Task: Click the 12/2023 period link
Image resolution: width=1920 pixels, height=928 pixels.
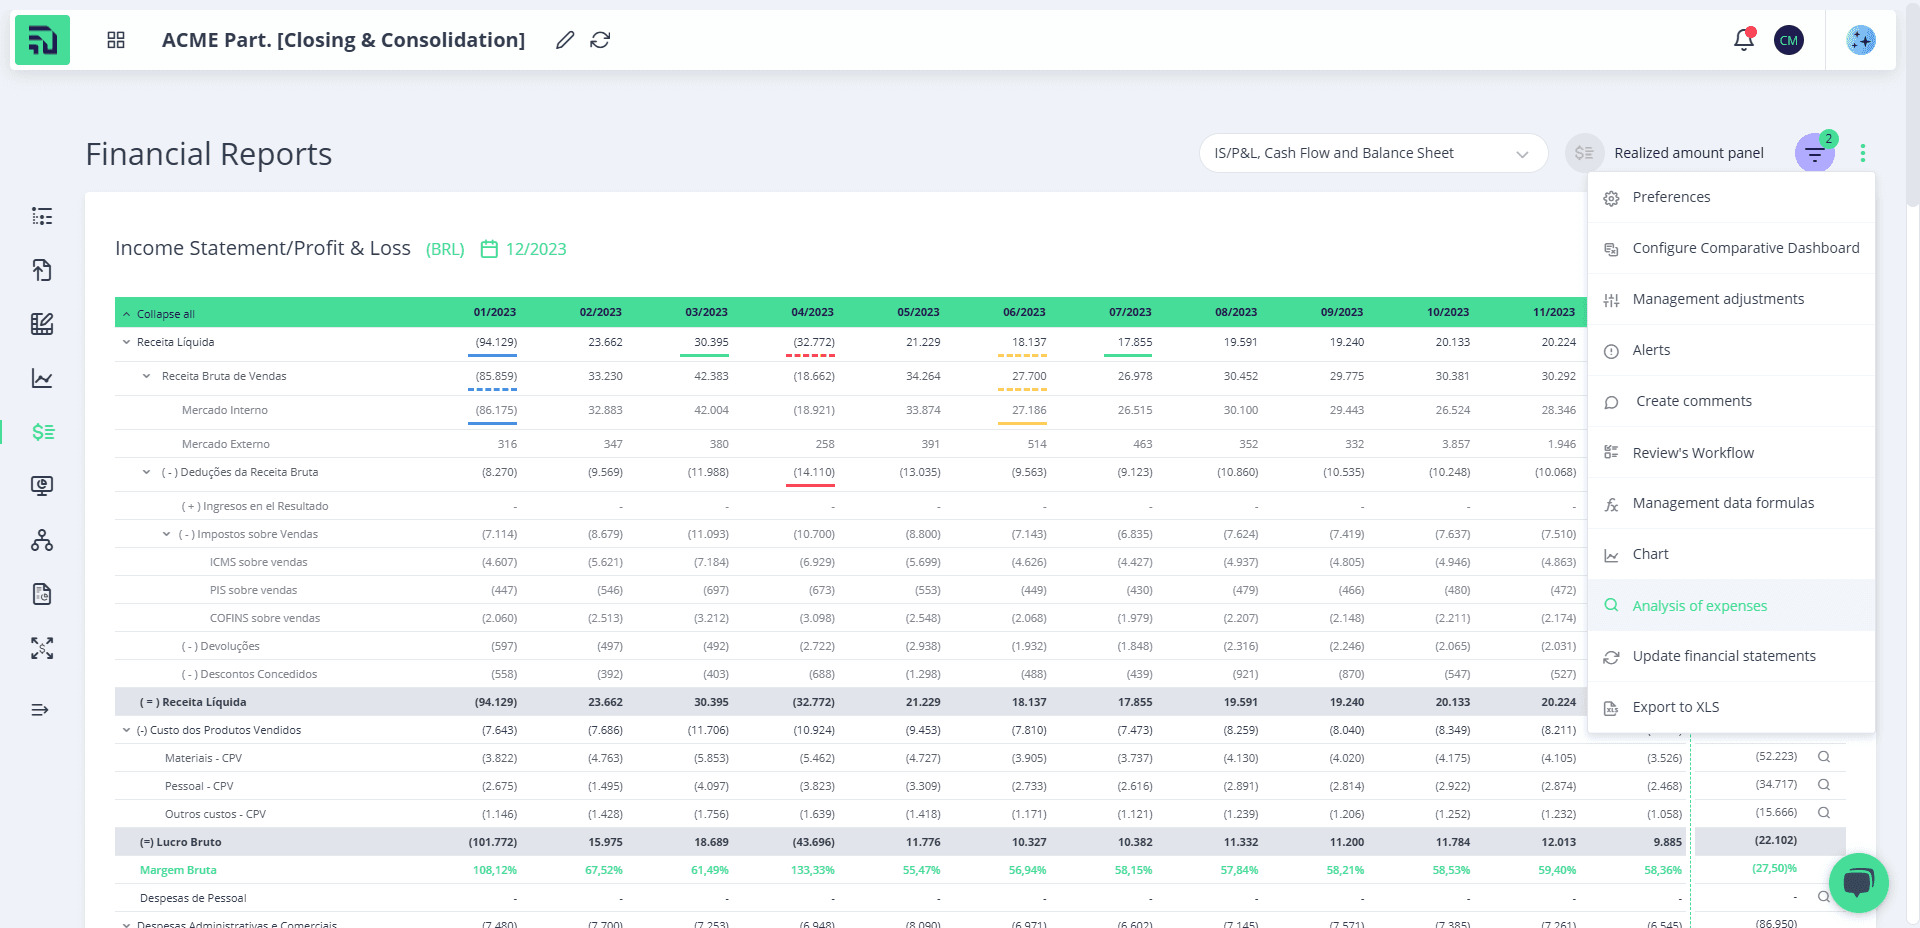Action: (536, 249)
